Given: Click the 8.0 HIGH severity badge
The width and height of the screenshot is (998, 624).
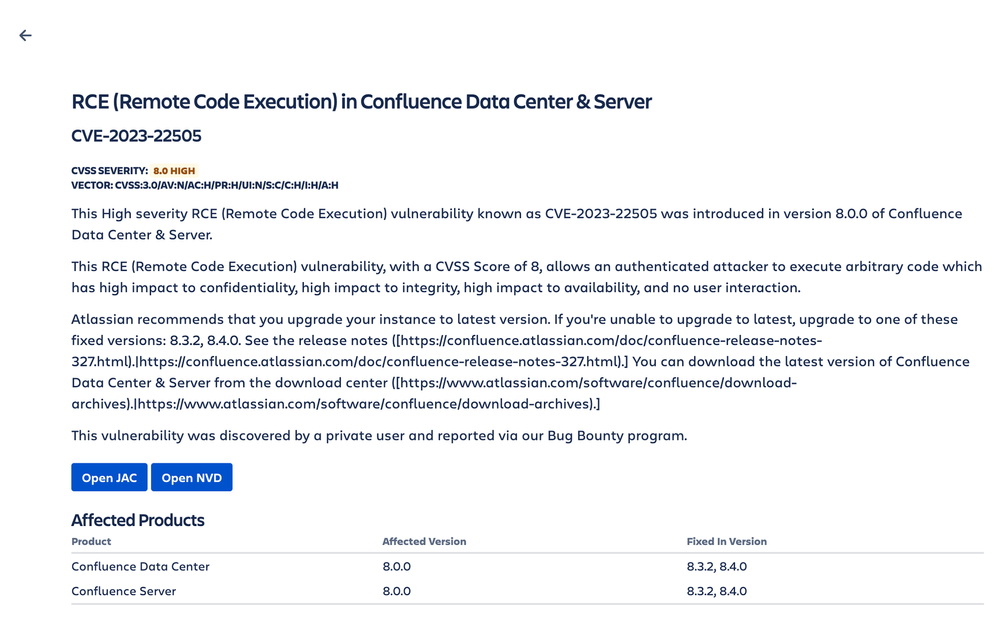Looking at the screenshot, I should pos(174,171).
